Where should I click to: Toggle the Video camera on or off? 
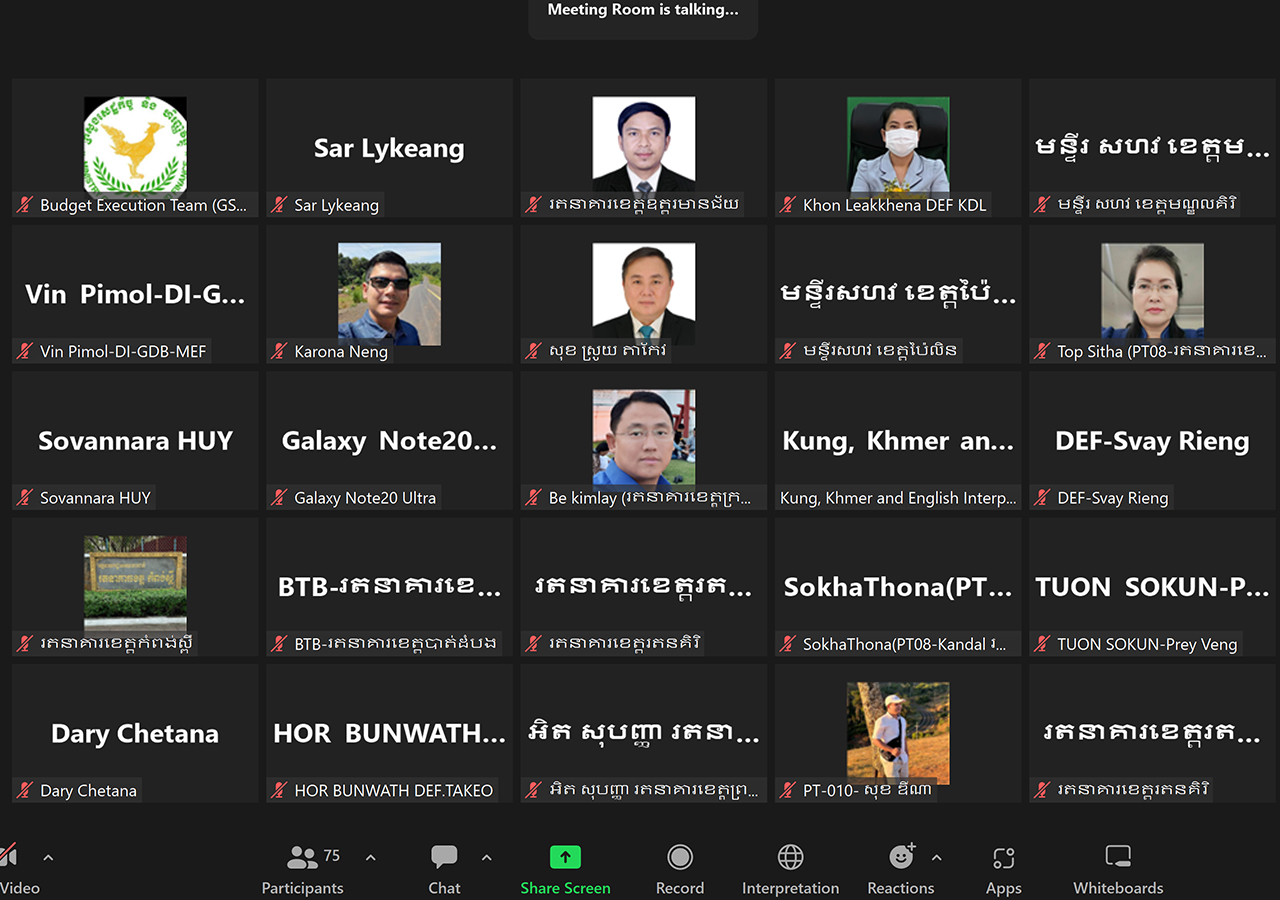(x=8, y=855)
